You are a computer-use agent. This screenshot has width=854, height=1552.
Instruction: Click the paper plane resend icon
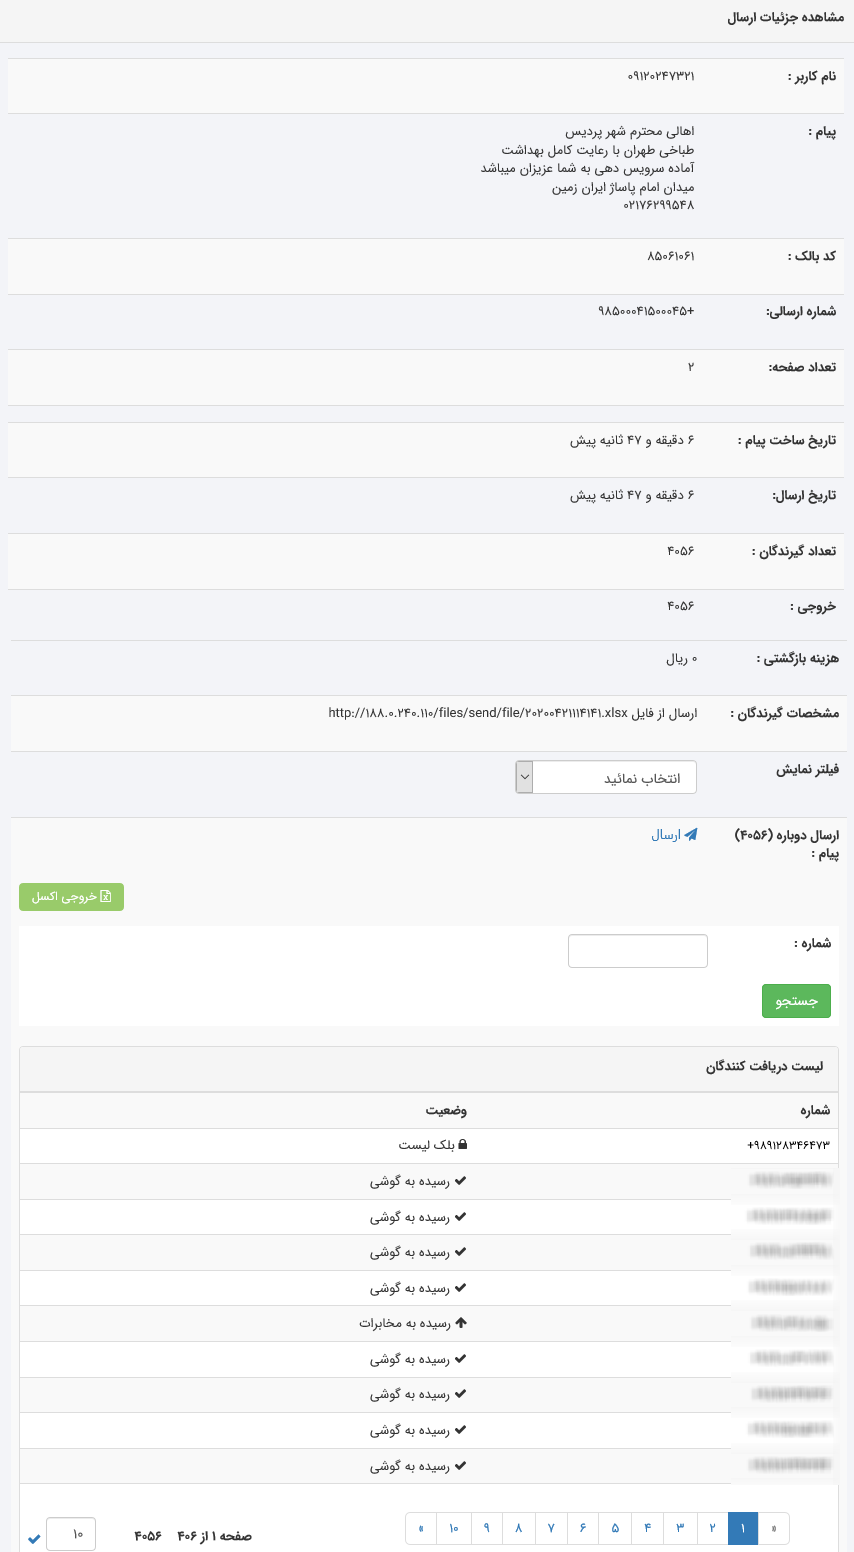pyautogui.click(x=691, y=835)
